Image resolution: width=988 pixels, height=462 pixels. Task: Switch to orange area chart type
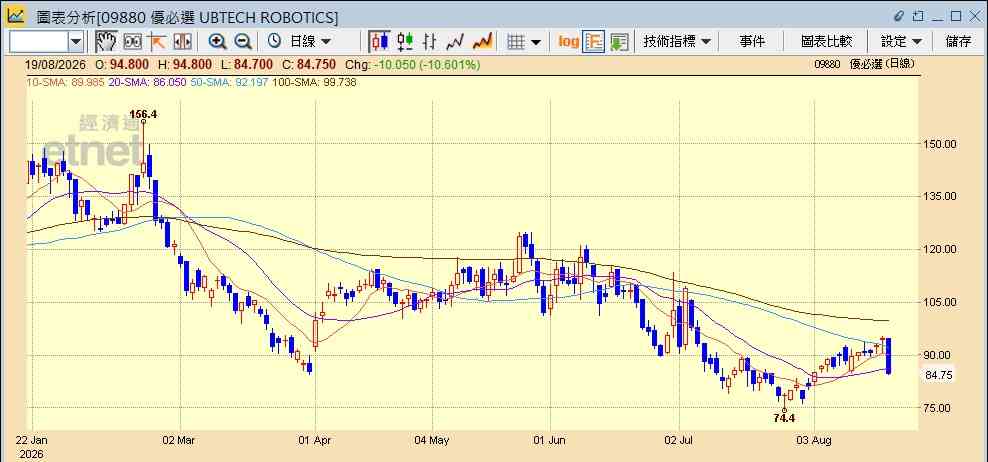tap(482, 42)
